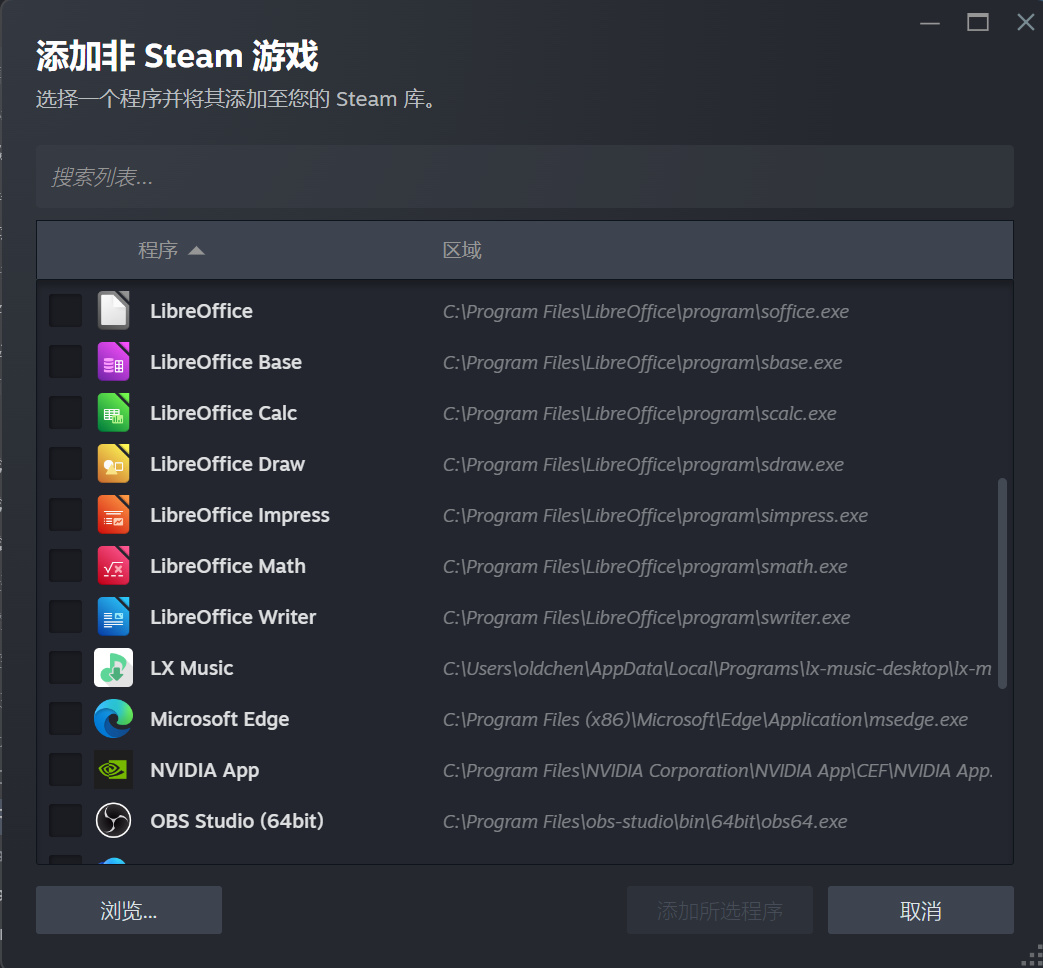
Task: Click the program list vertical scrollbar
Action: [1002, 583]
